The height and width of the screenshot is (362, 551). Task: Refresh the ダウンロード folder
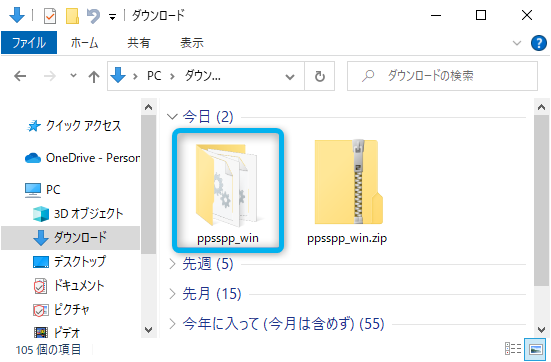click(x=319, y=76)
